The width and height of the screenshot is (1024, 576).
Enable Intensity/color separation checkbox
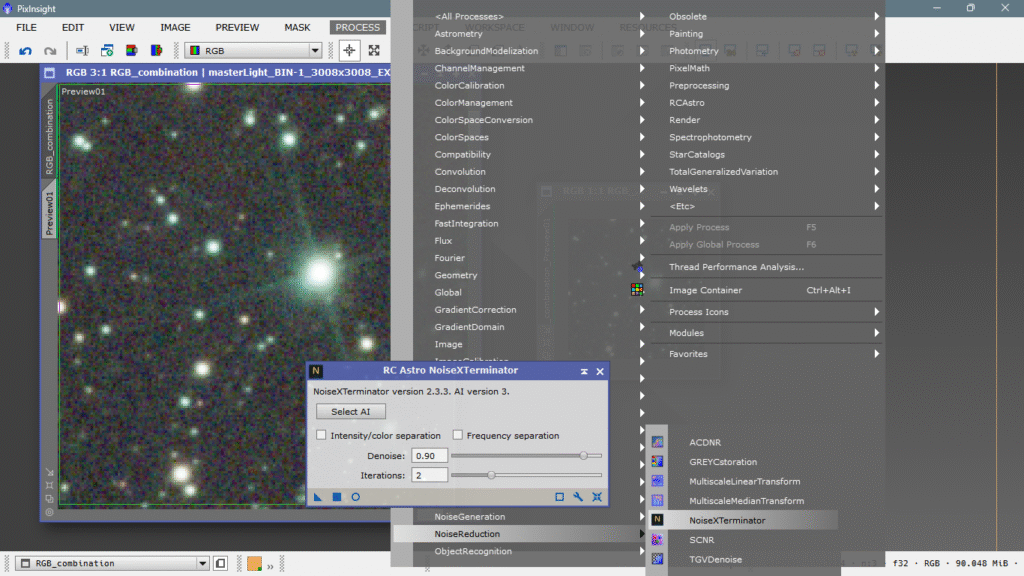[x=321, y=435]
